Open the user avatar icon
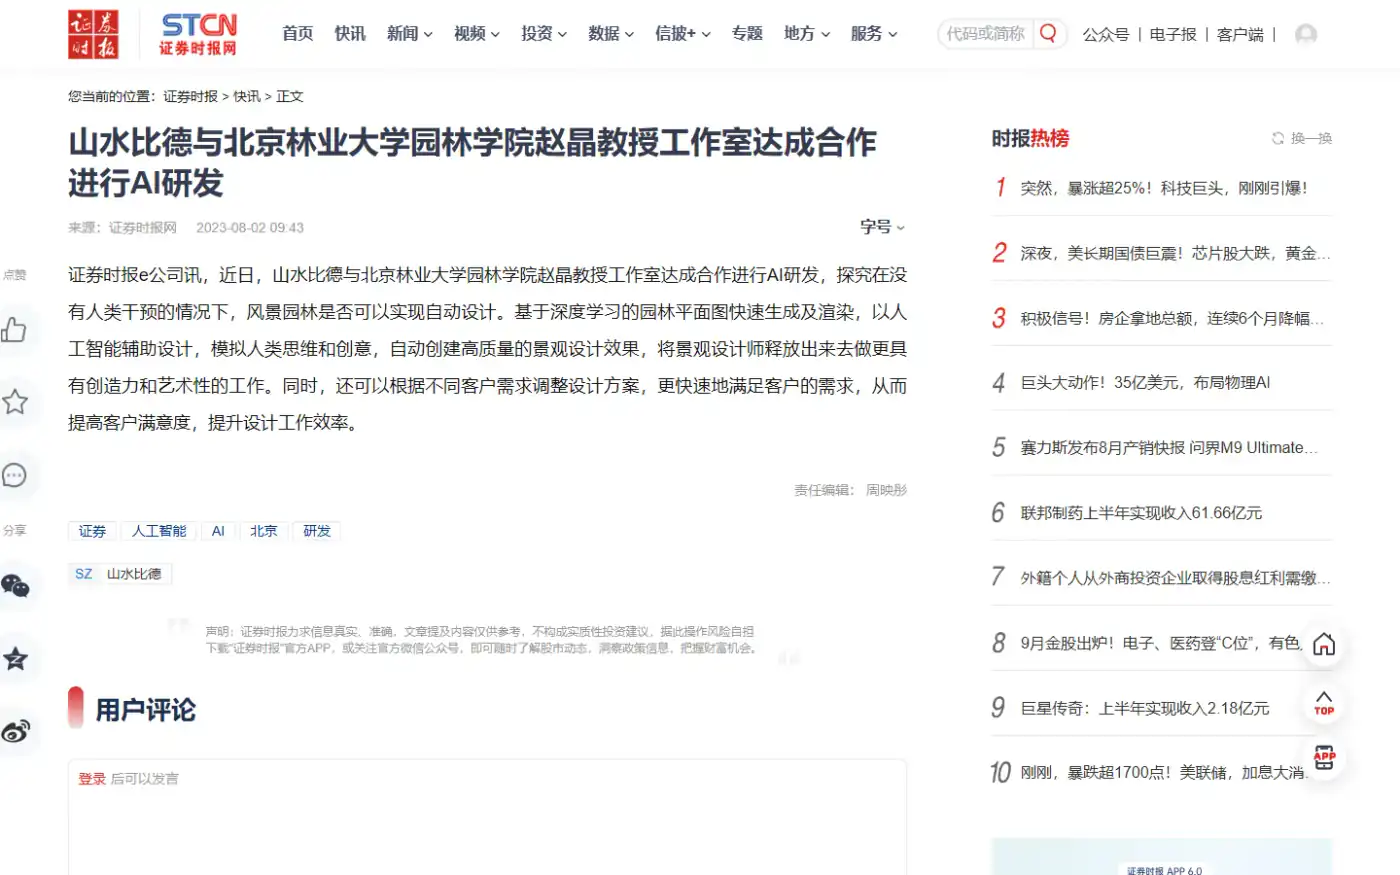Screen dimensions: 1400x875 pyautogui.click(x=1306, y=34)
